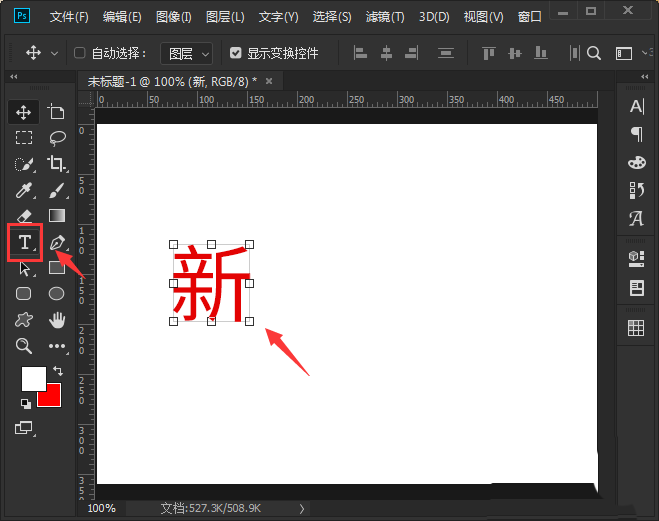Change the screen mode
The image size is (659, 521).
(24, 428)
